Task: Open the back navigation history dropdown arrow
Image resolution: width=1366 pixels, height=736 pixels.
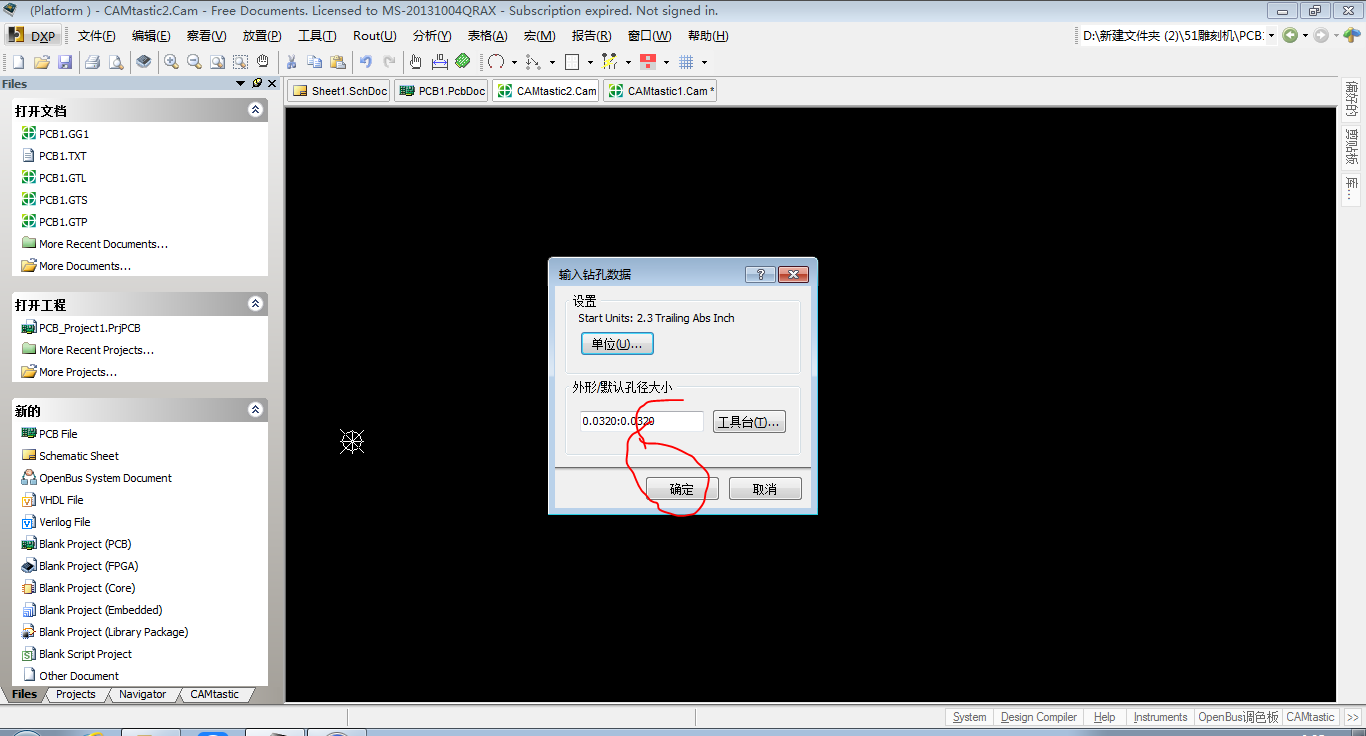Action: (x=1305, y=36)
